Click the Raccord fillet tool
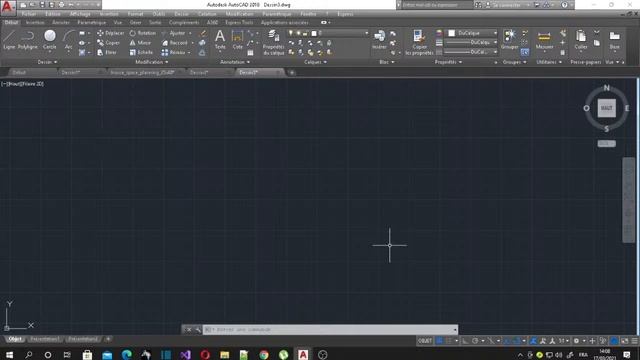Viewport: 640px width, 360px height. click(x=175, y=43)
